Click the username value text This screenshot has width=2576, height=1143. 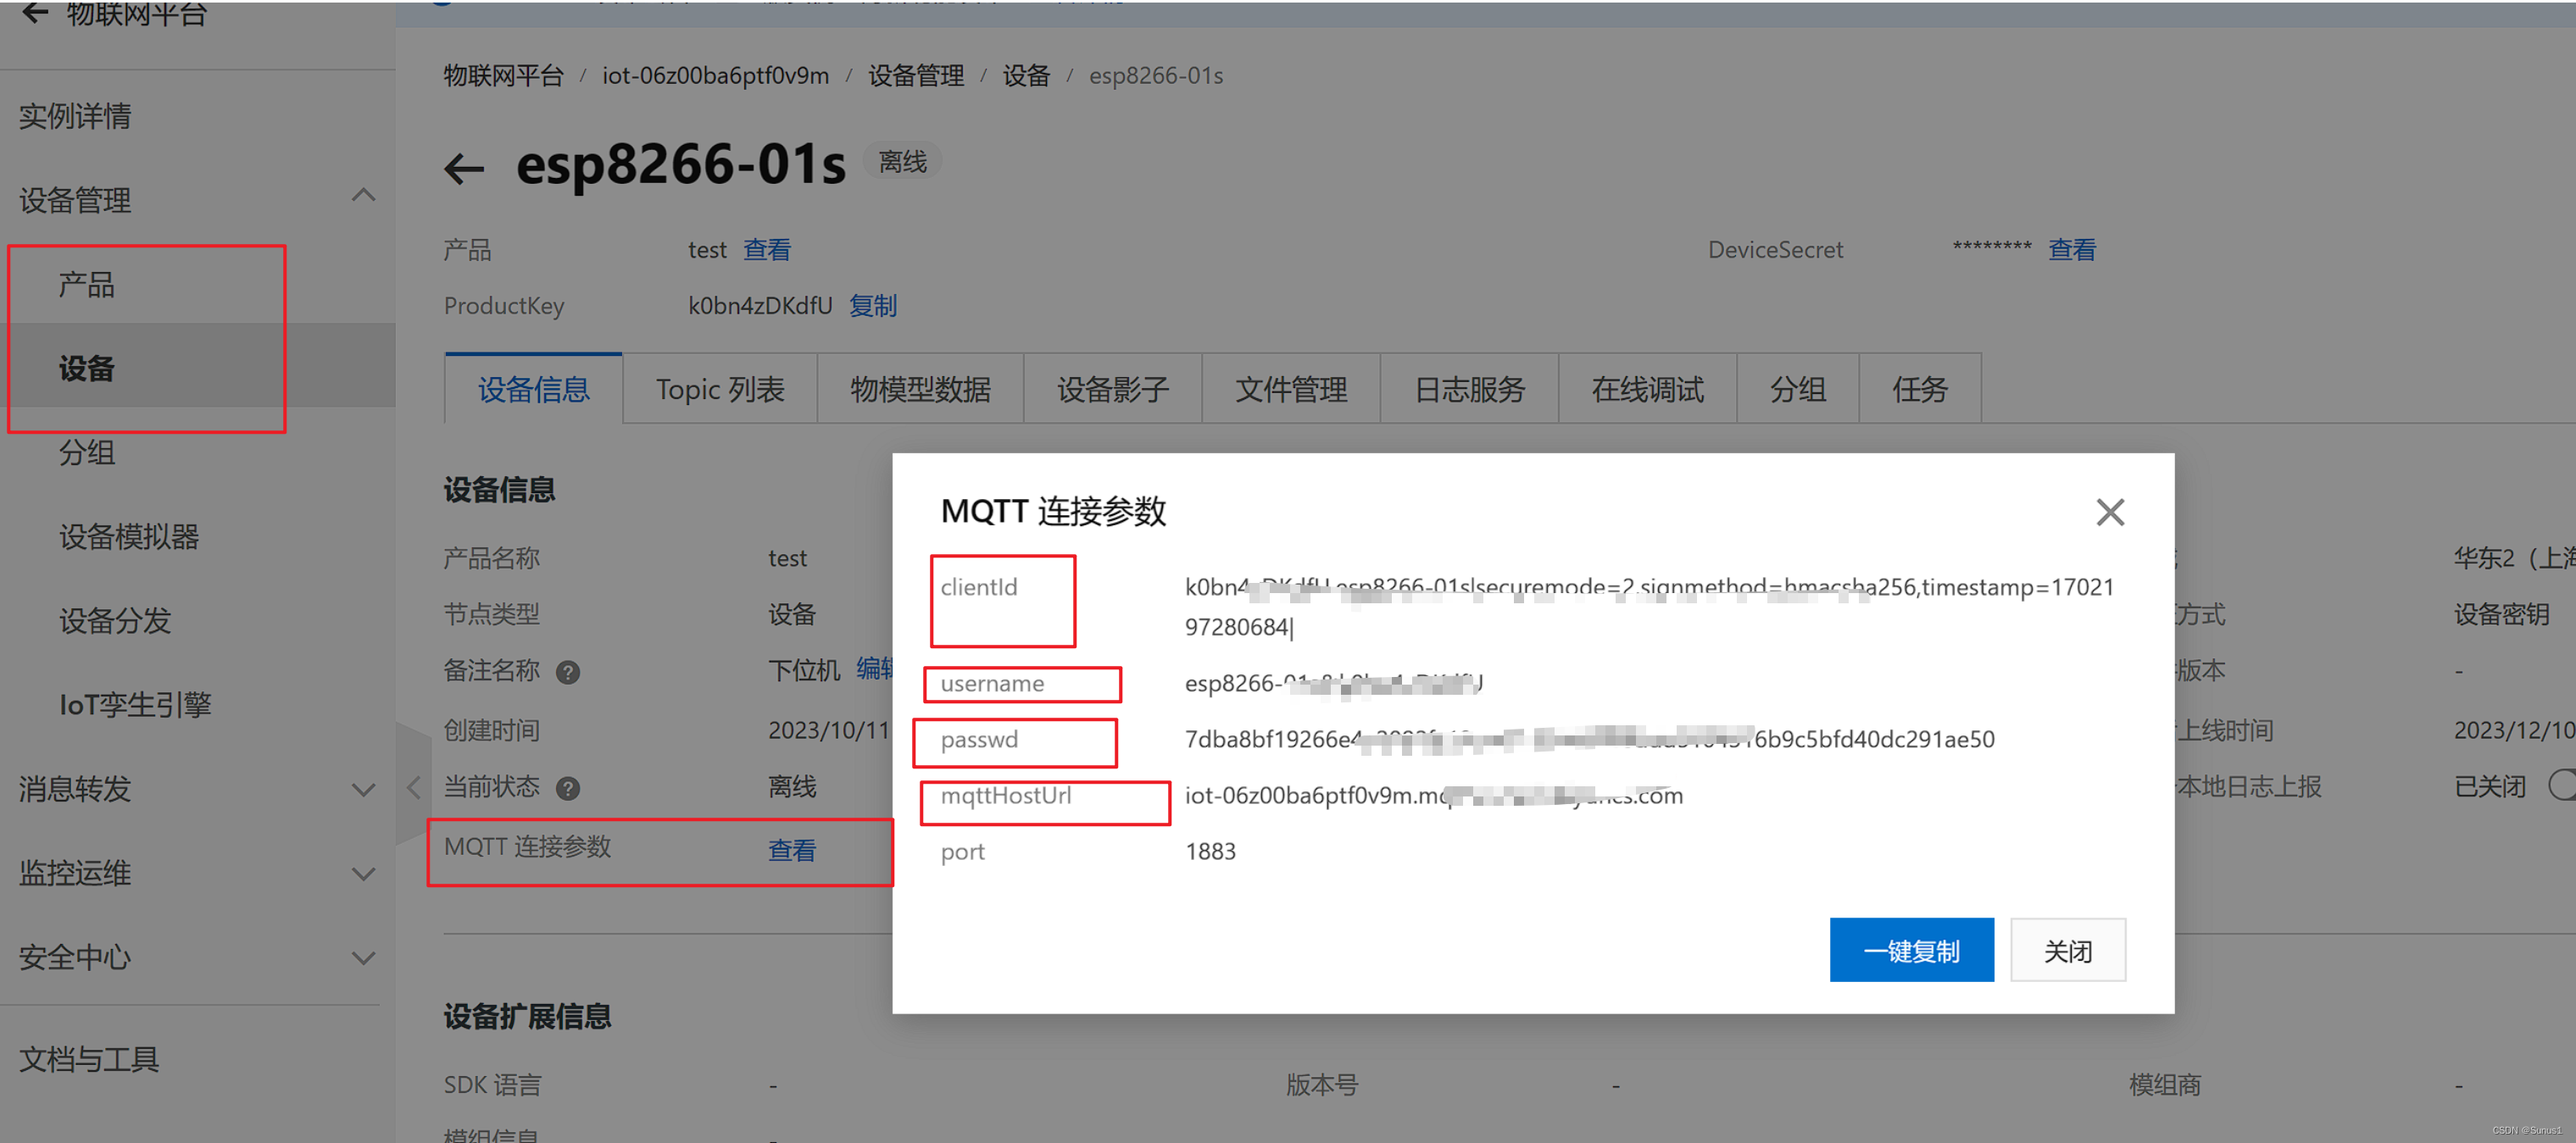(1334, 684)
